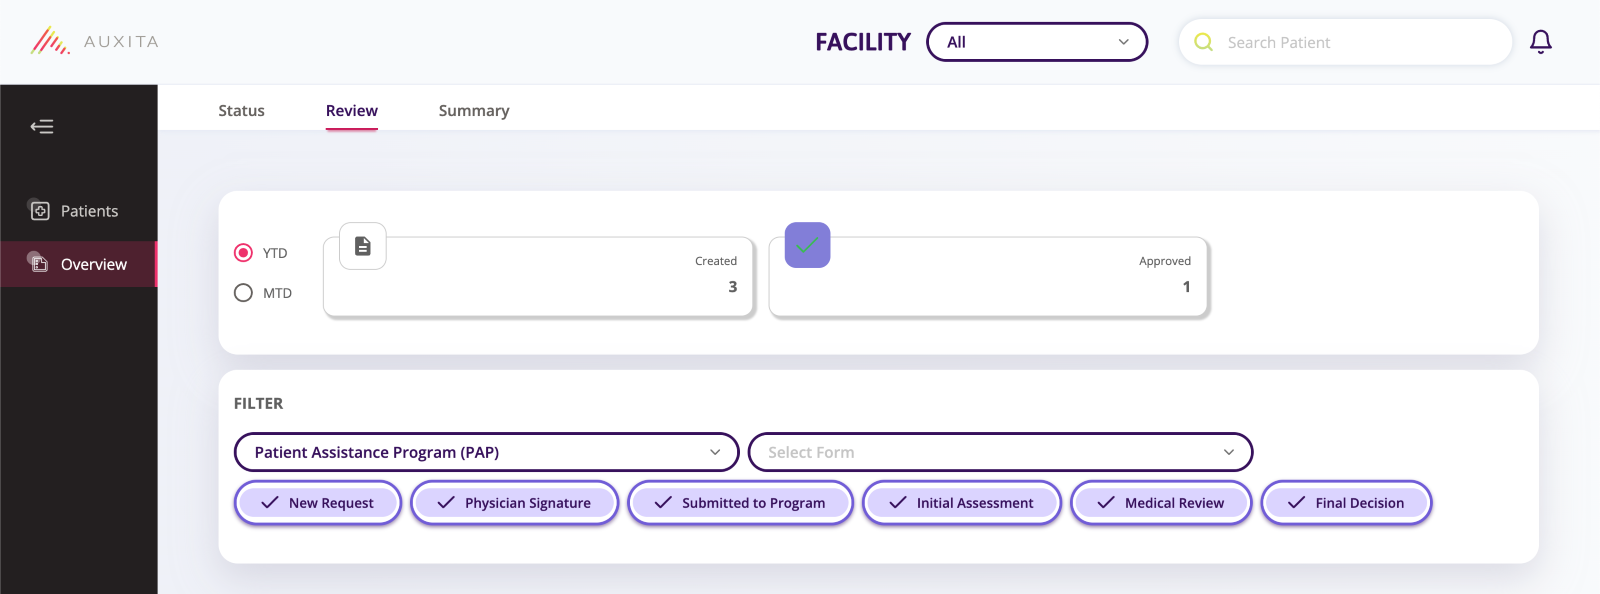Click the purple Approved checkmark icon
Screen dimensions: 1600x594
[808, 245]
